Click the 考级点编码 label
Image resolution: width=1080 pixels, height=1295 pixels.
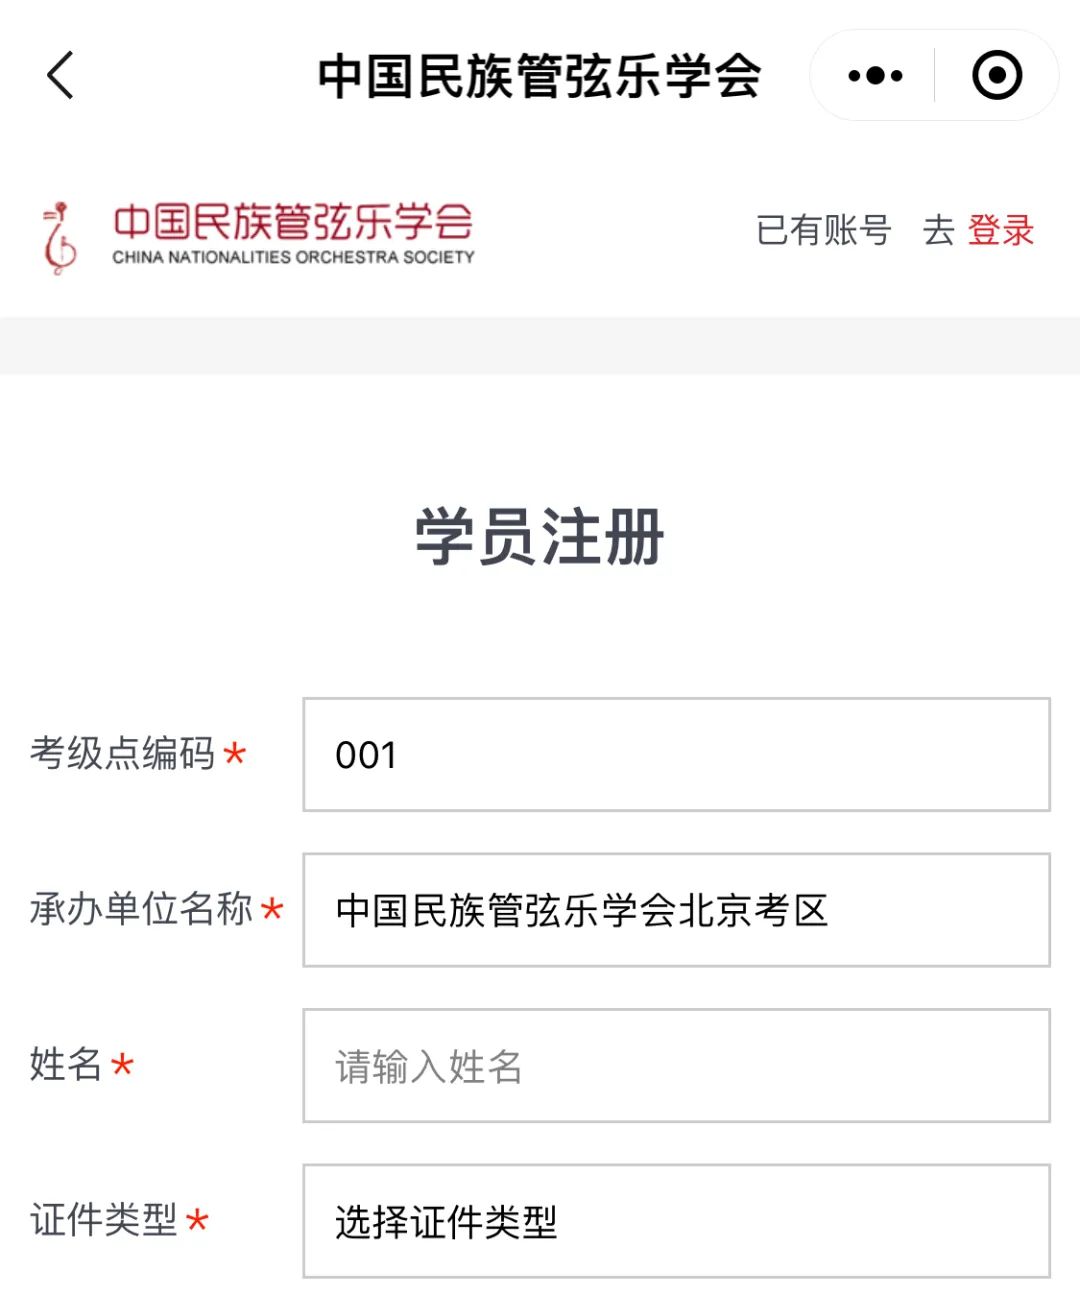point(122,753)
